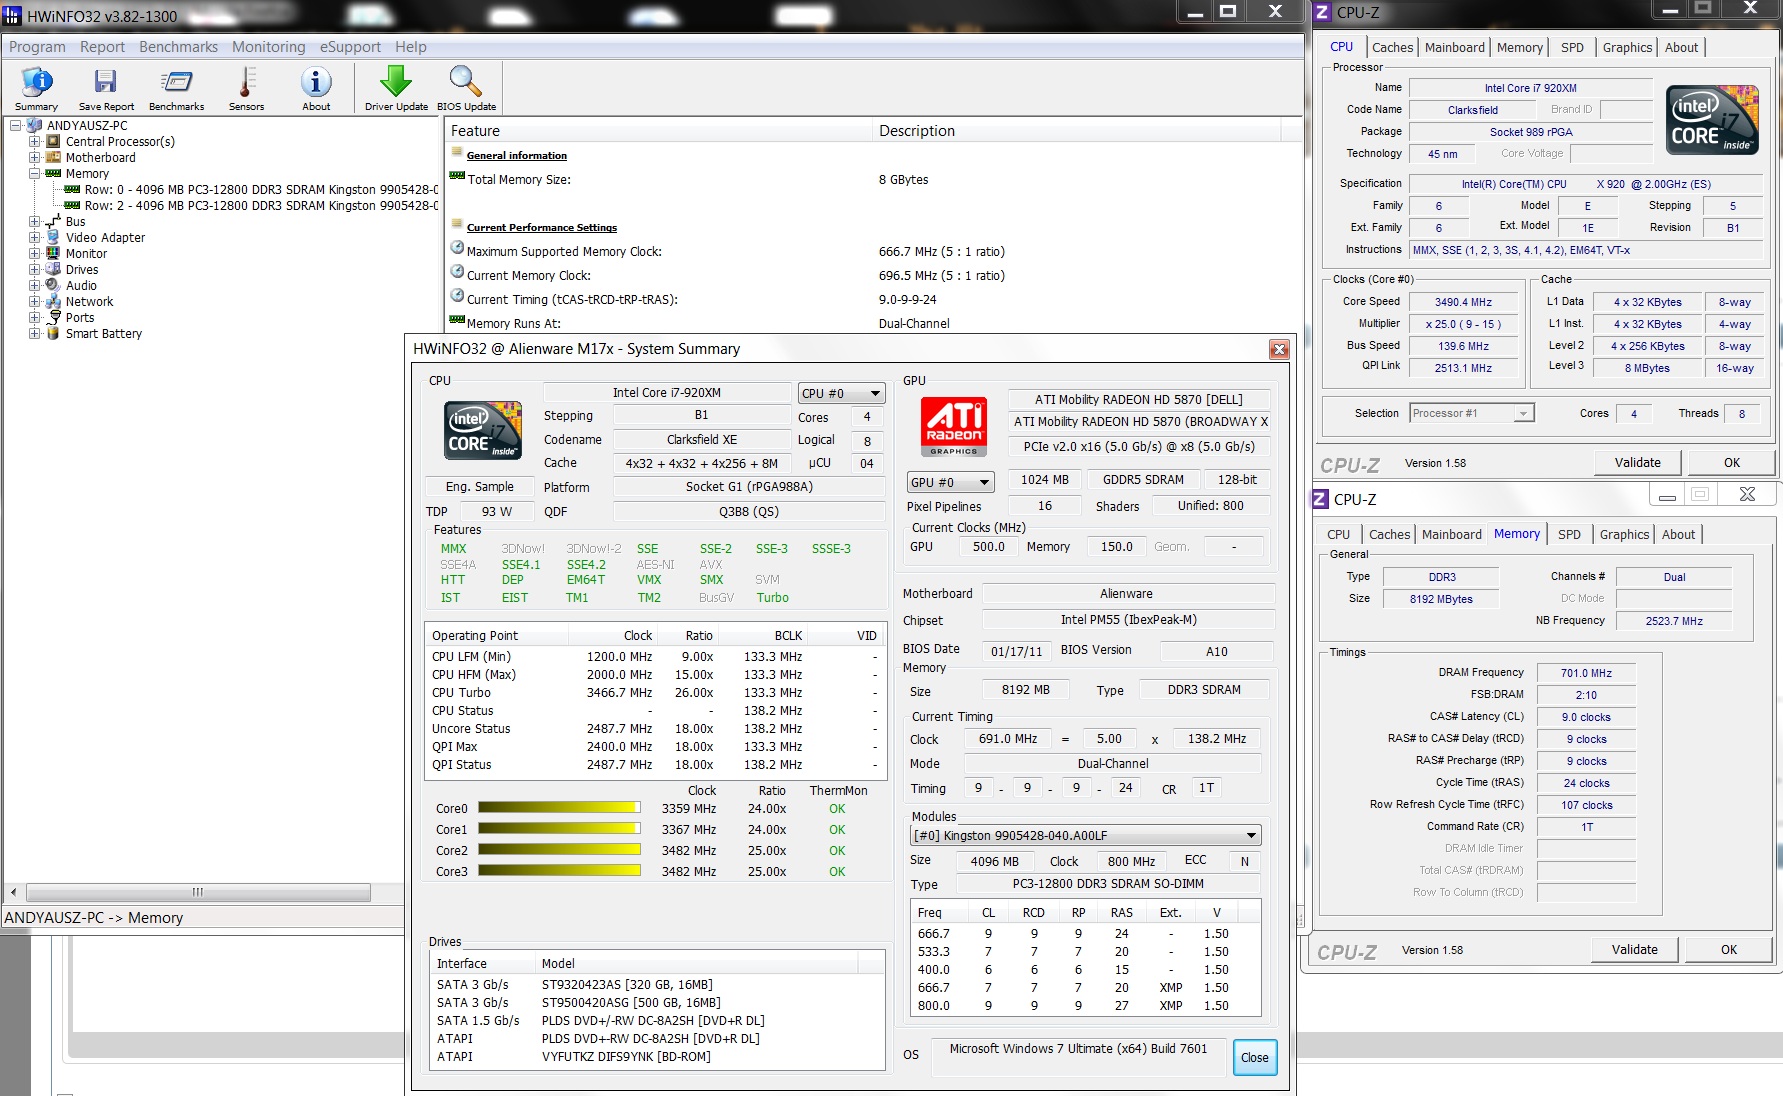Screen dimensions: 1783x1096
Task: Click Validate in upper CPU-Z window
Action: [x=1637, y=463]
